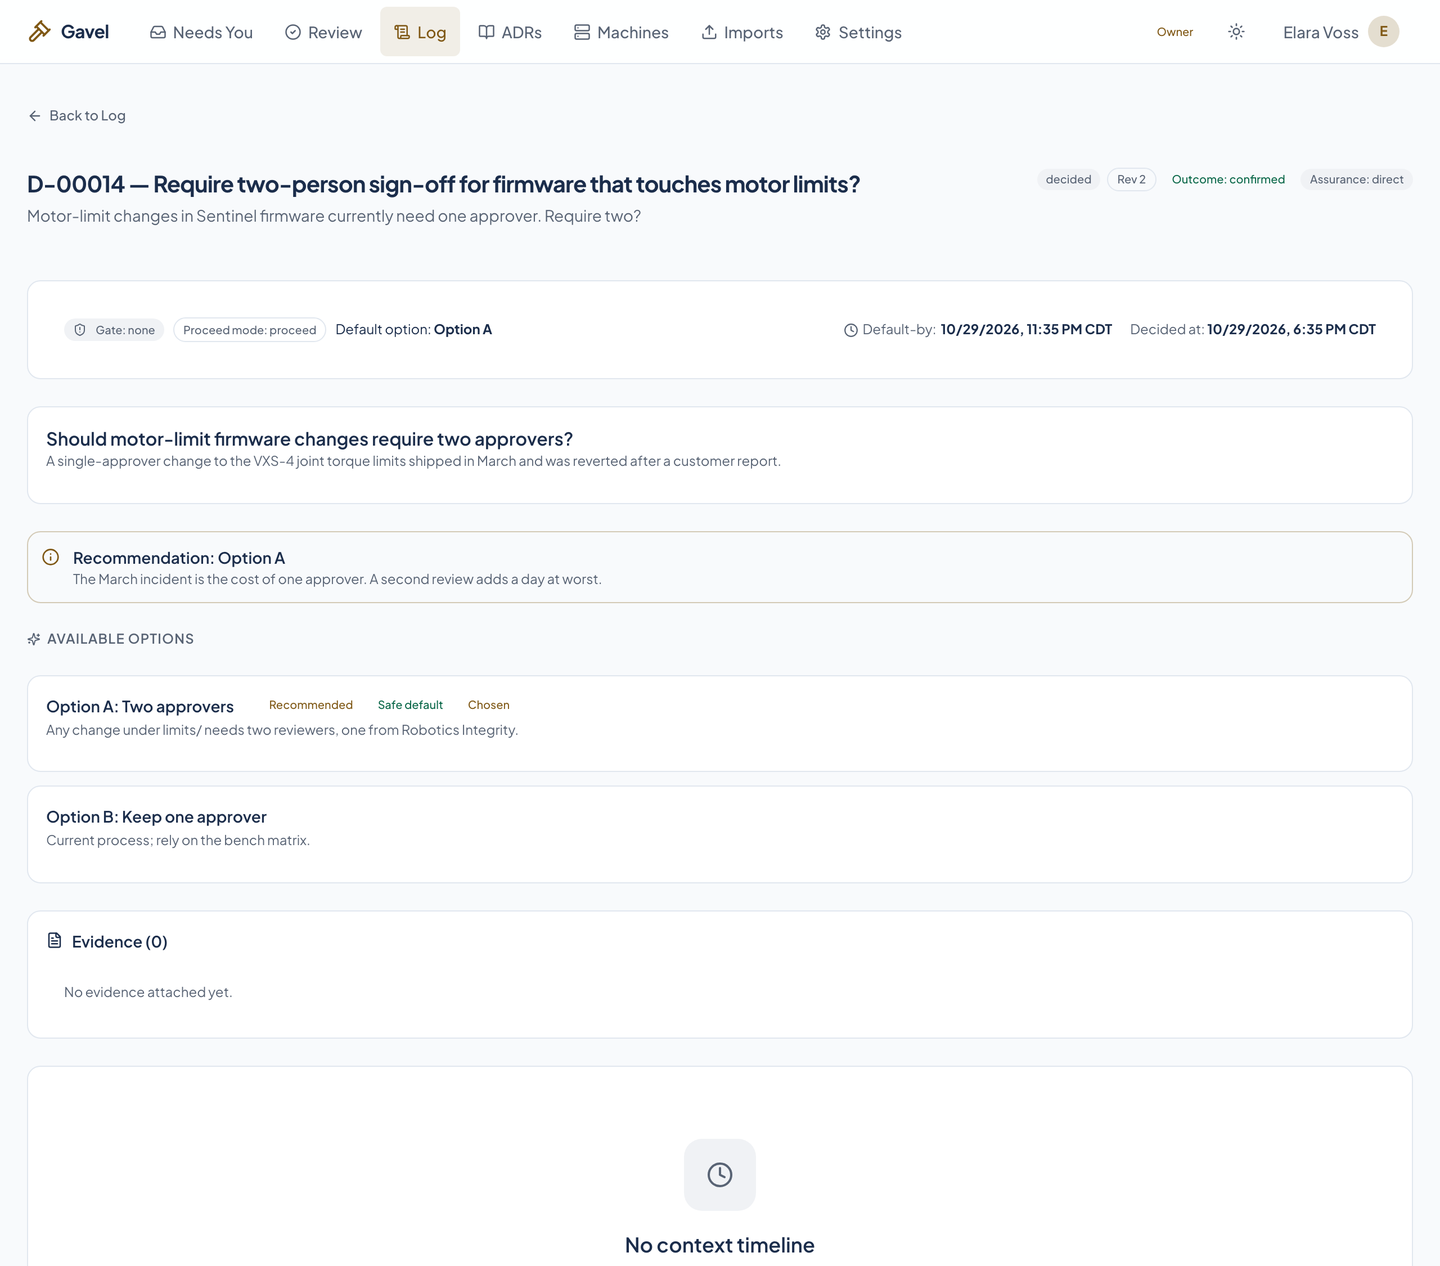Open the Needs You tab

click(x=201, y=32)
